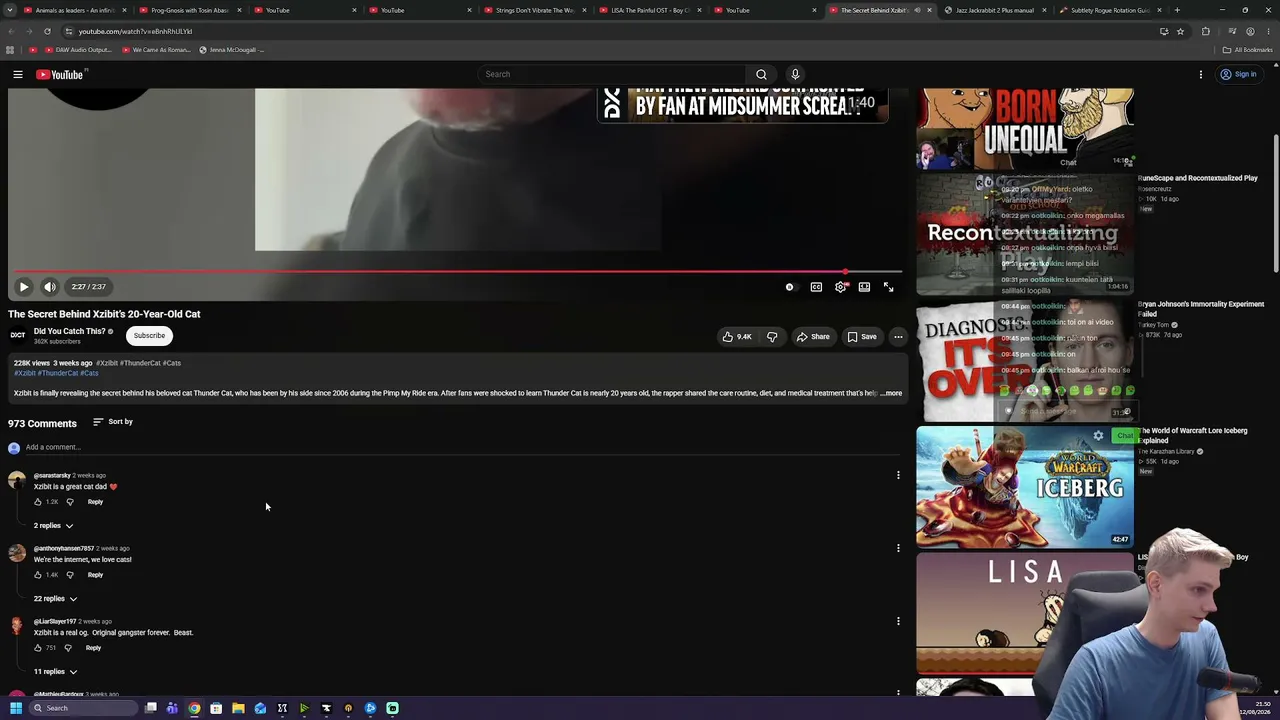Subscribe to Did You Catch This?
Image resolution: width=1280 pixels, height=720 pixels.
click(x=149, y=335)
